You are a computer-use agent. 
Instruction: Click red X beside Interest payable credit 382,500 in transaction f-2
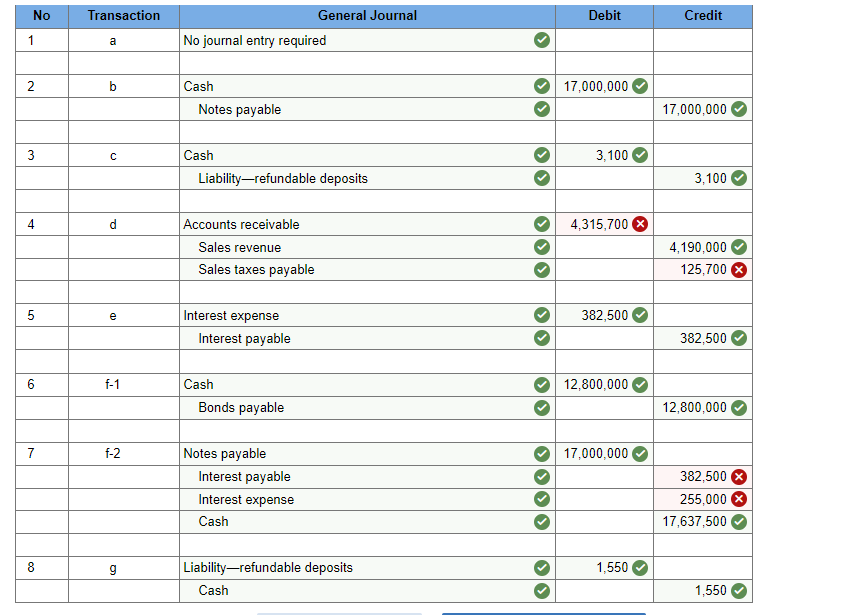point(739,476)
